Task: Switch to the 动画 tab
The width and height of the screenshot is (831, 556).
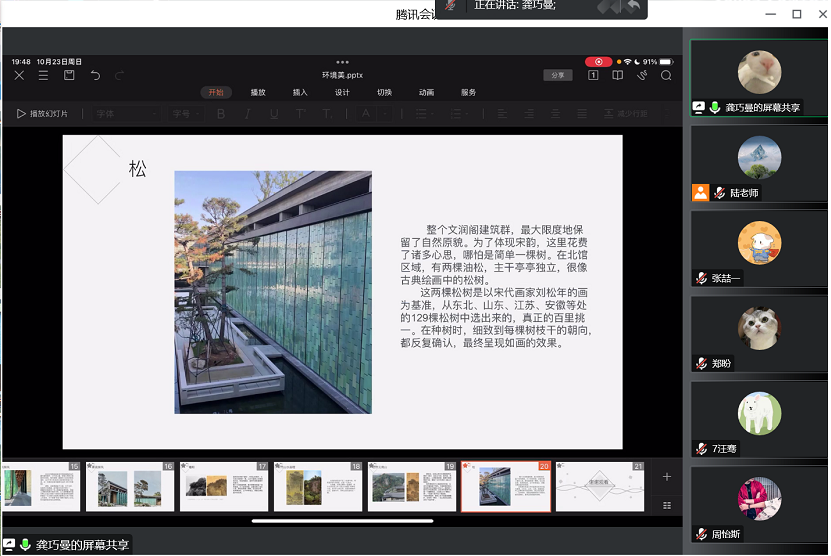Action: (x=426, y=93)
